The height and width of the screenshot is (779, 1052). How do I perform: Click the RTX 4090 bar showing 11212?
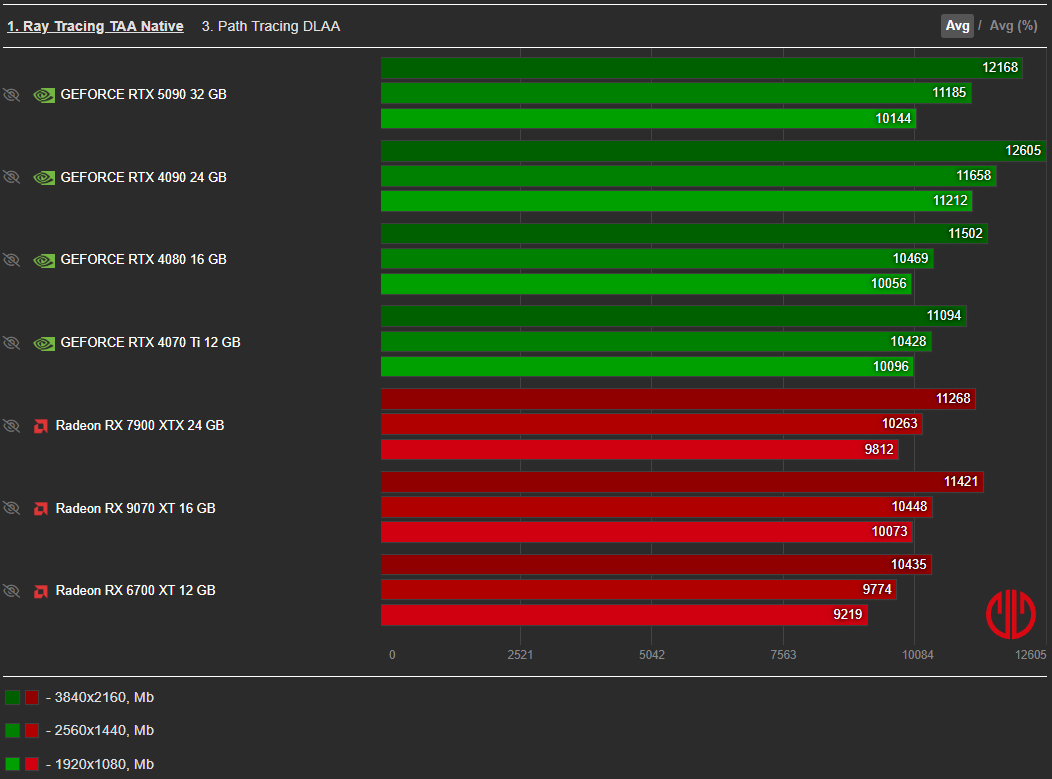click(x=677, y=201)
